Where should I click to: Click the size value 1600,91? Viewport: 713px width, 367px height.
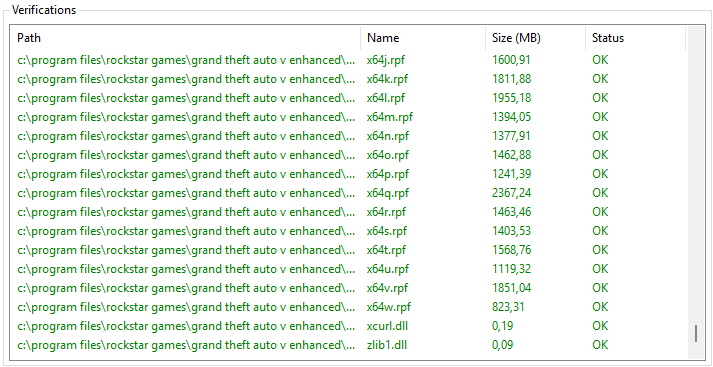coord(511,60)
